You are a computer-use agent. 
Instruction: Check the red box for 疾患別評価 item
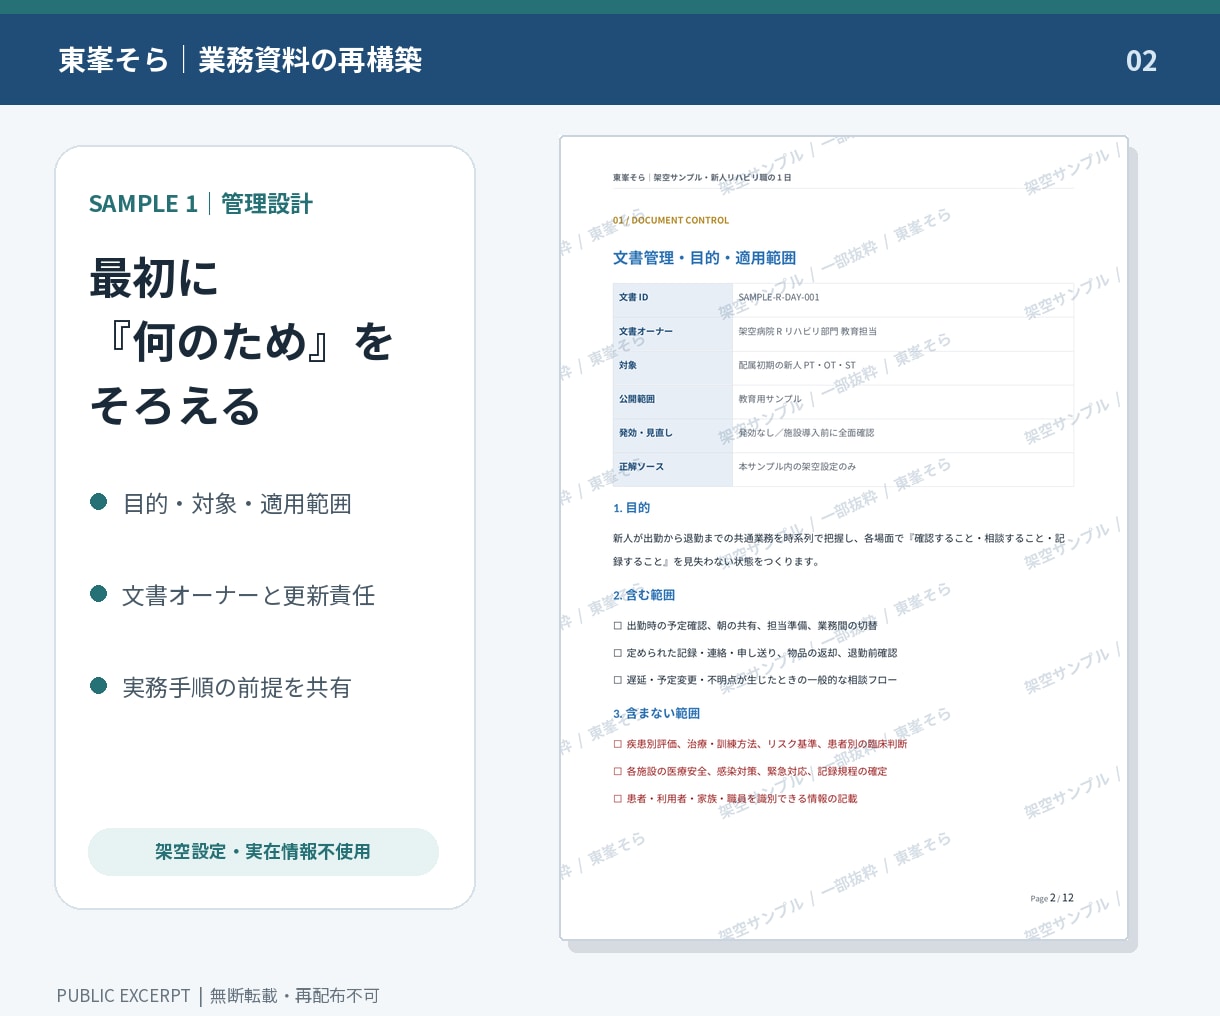point(618,744)
